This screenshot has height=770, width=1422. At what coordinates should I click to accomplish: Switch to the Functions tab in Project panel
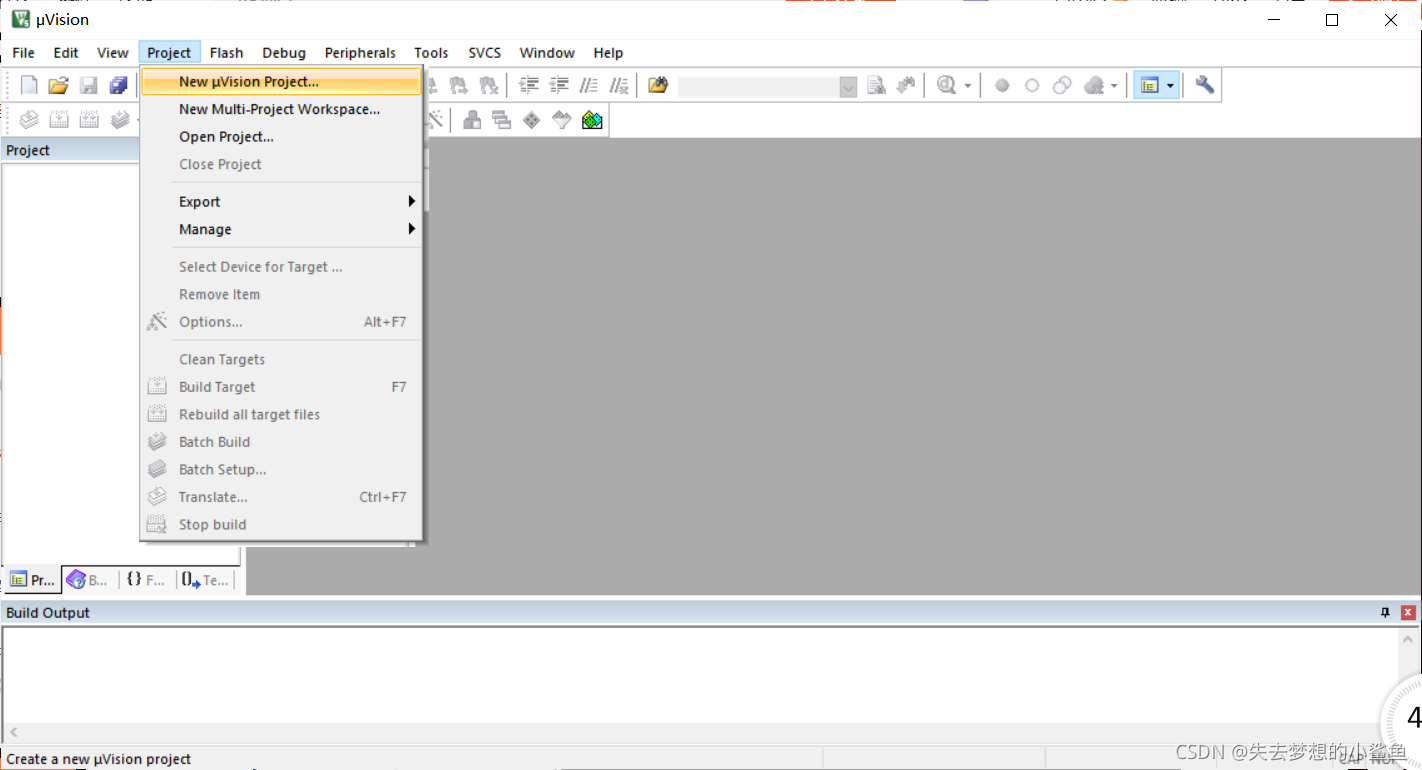pyautogui.click(x=146, y=580)
